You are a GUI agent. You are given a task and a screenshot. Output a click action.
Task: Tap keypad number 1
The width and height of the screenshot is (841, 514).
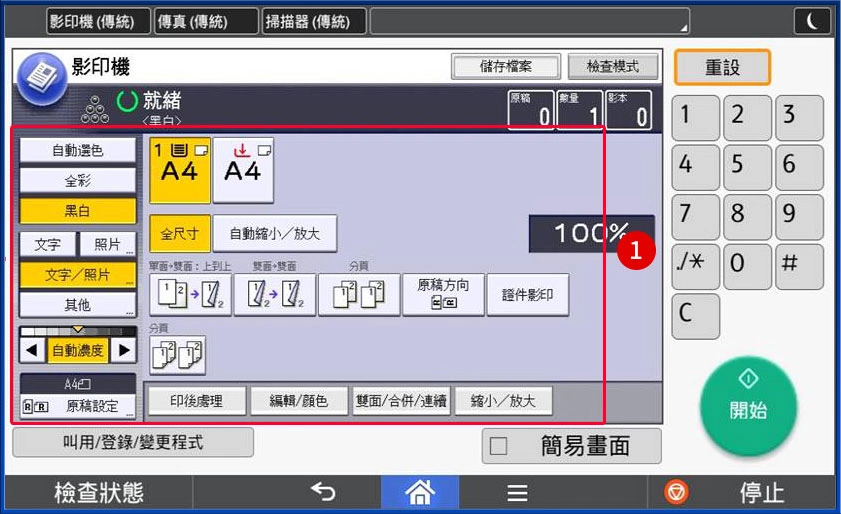pyautogui.click(x=696, y=118)
